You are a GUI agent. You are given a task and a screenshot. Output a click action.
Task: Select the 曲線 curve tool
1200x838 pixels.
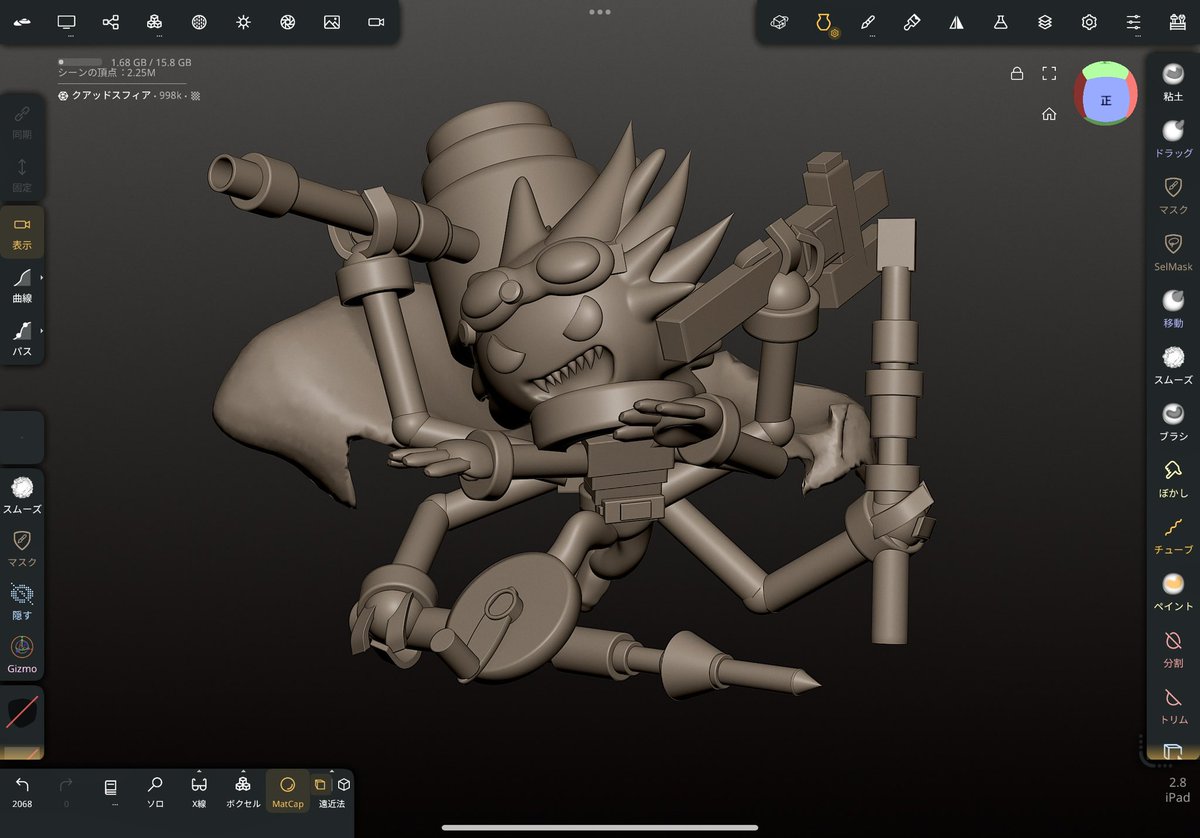coord(22,285)
